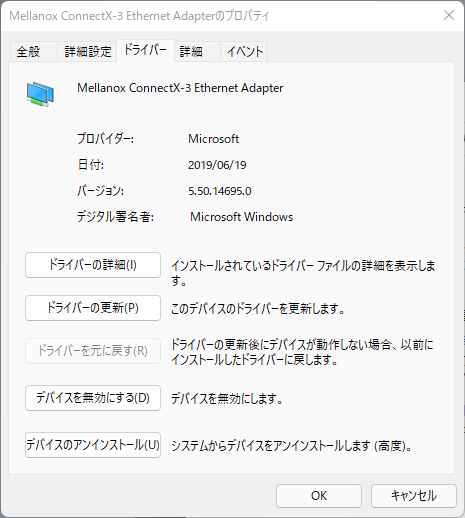Show the イベント tab

pyautogui.click(x=244, y=52)
